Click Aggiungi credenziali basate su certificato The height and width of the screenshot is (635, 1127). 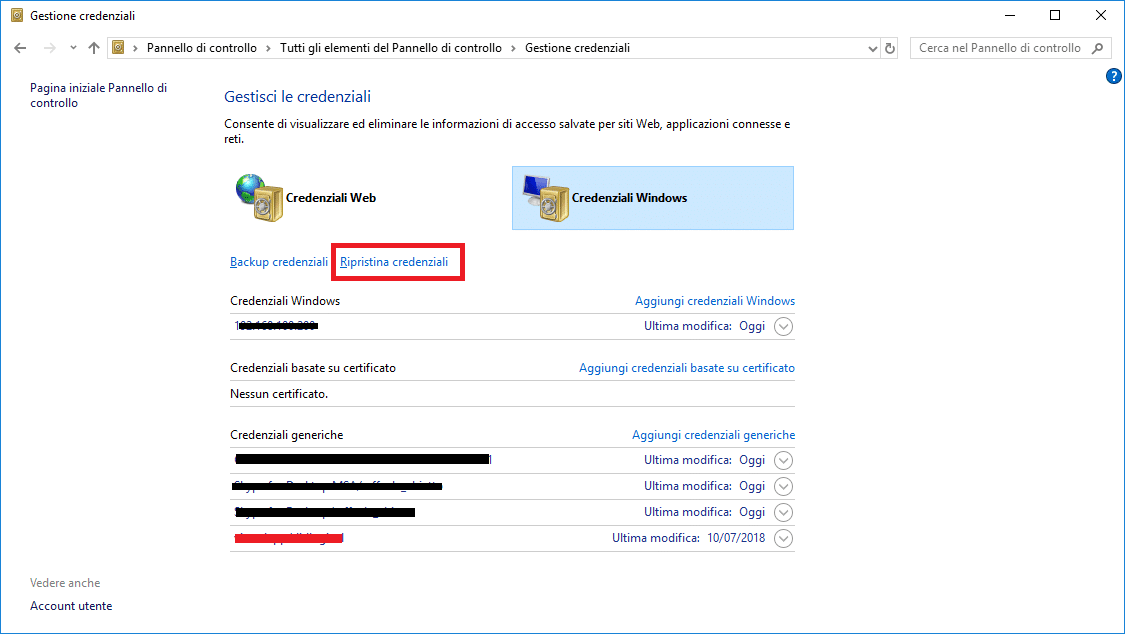(687, 368)
